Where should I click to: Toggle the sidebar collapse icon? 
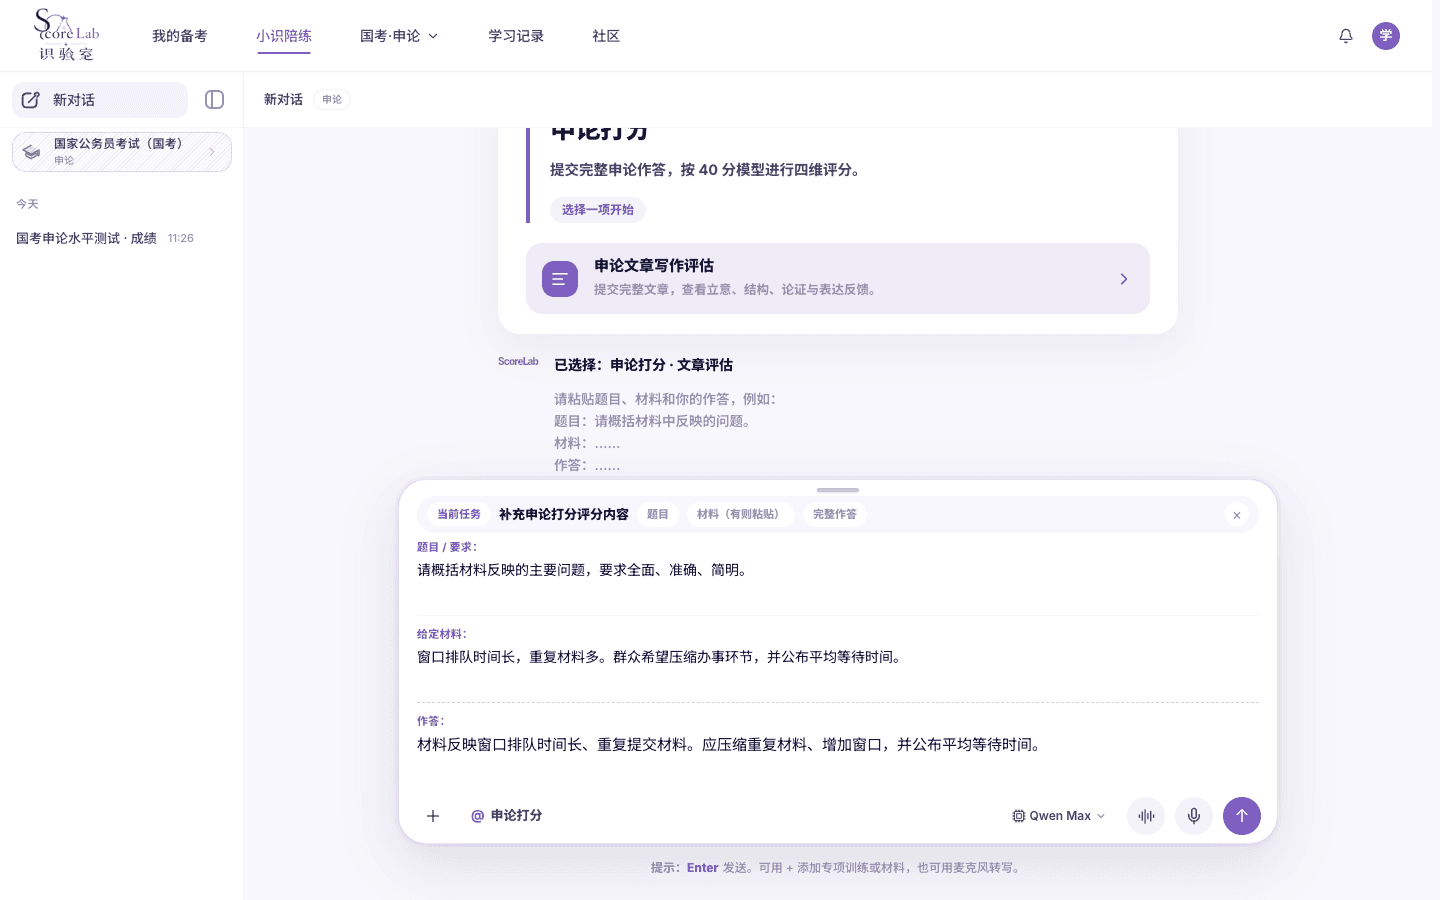[214, 99]
